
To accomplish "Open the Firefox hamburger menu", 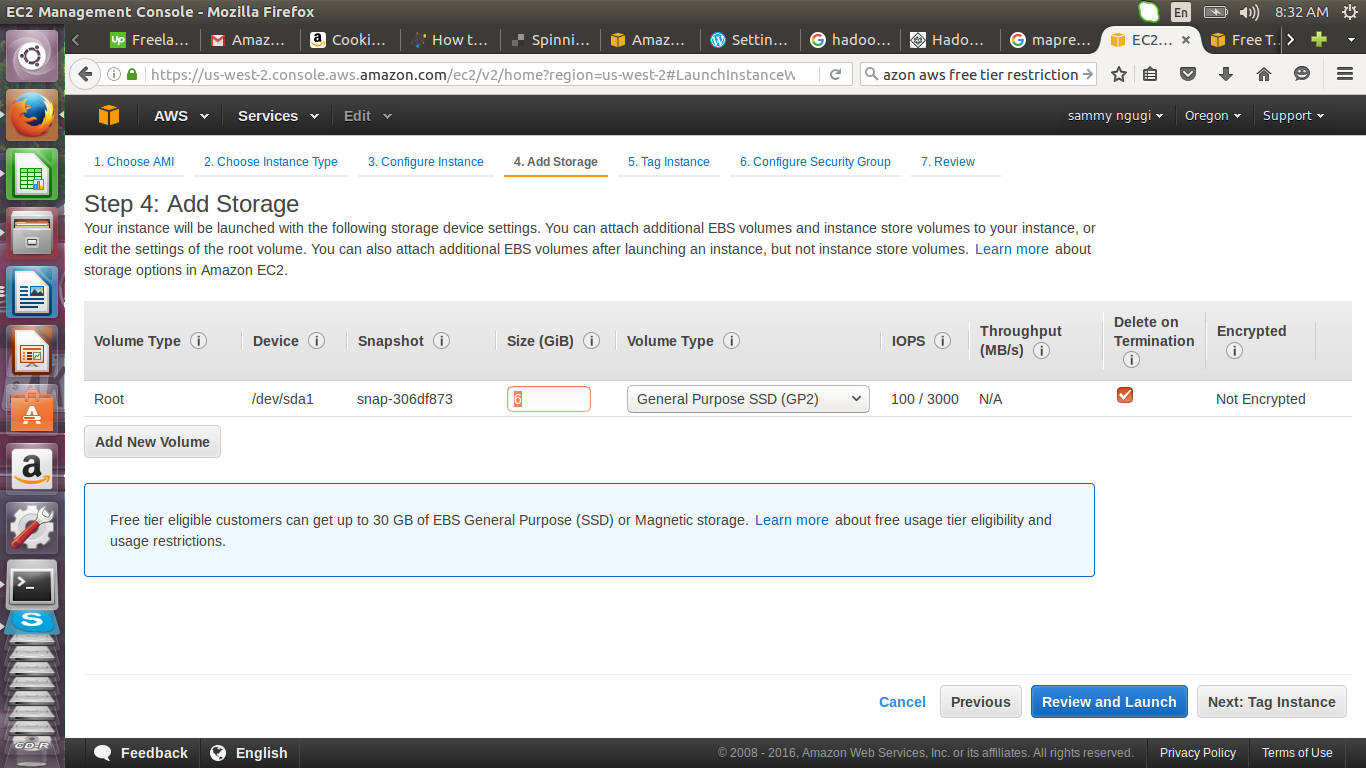I will point(1345,74).
